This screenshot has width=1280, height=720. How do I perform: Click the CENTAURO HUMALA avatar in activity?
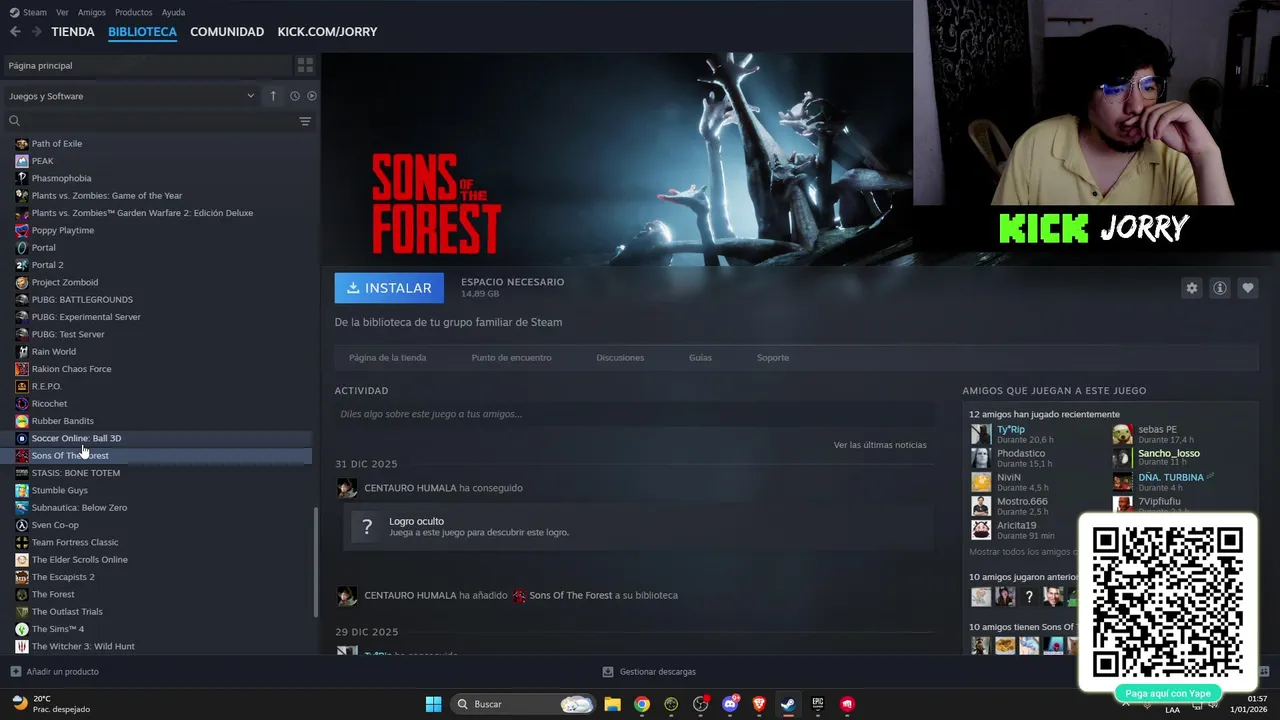coord(347,488)
